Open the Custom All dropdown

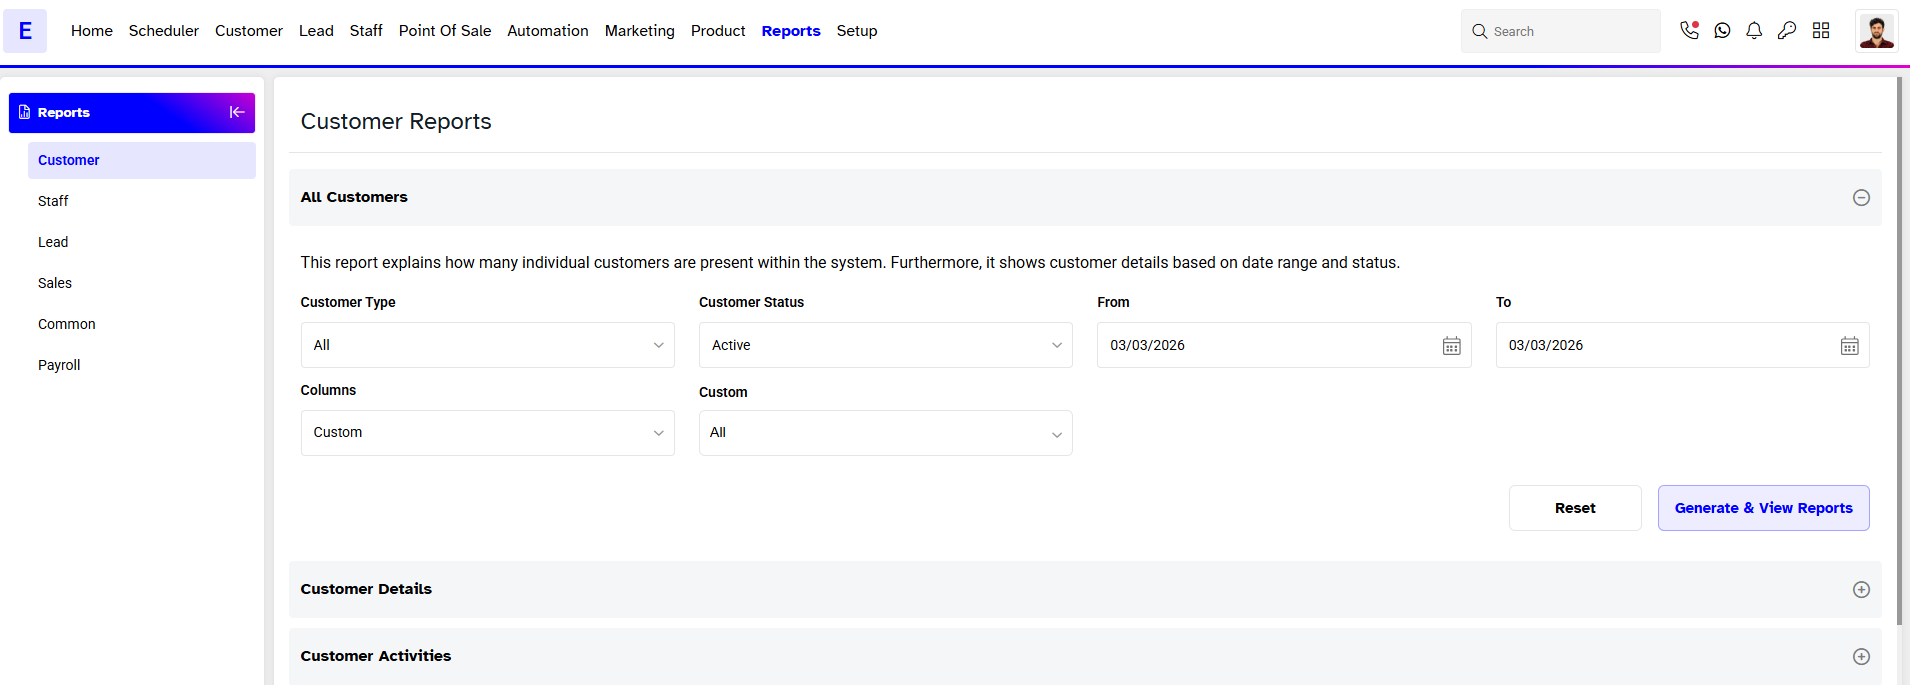point(886,433)
